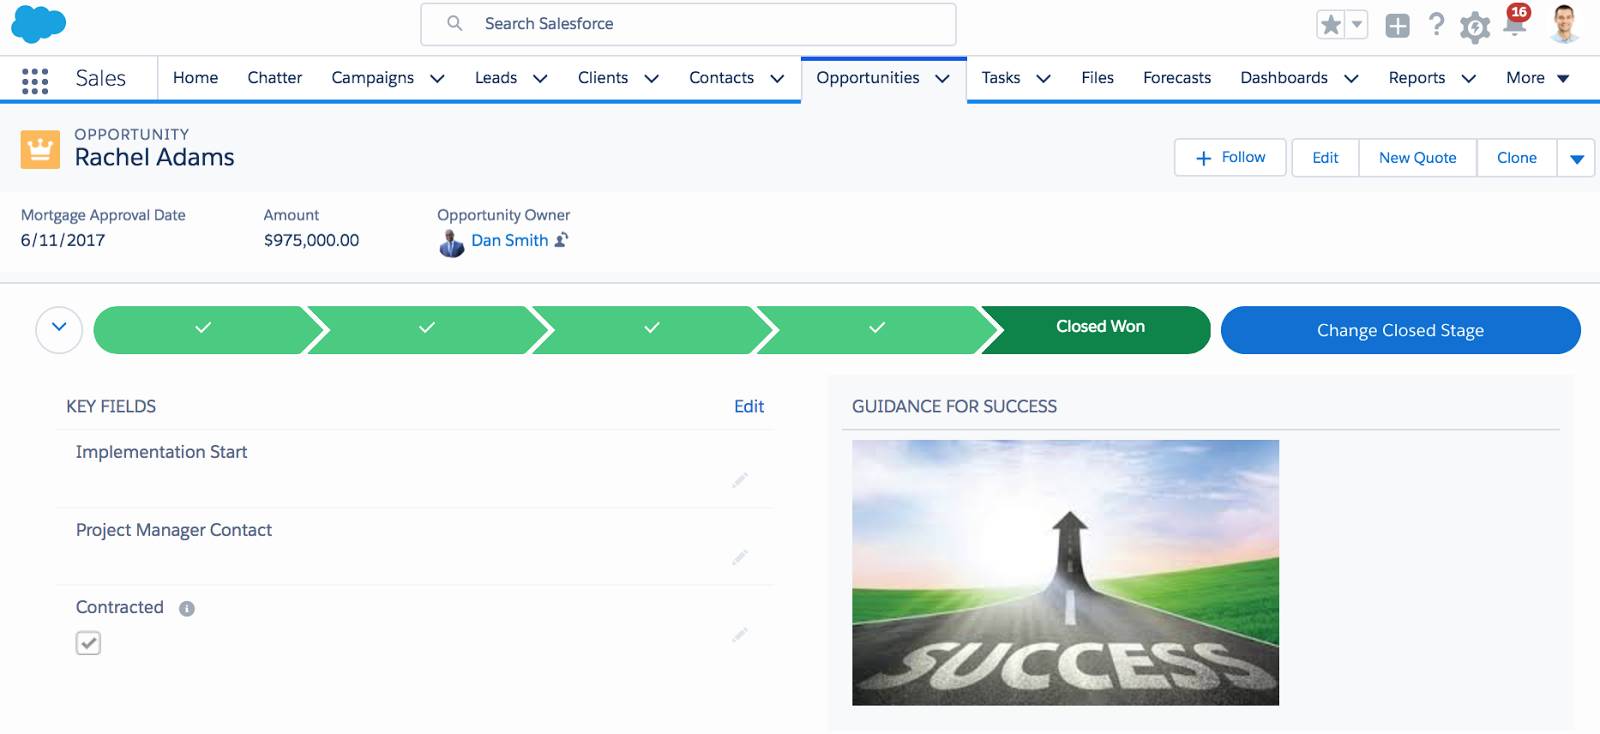Open the App Launcher grid icon
The height and width of the screenshot is (734, 1600).
click(35, 81)
